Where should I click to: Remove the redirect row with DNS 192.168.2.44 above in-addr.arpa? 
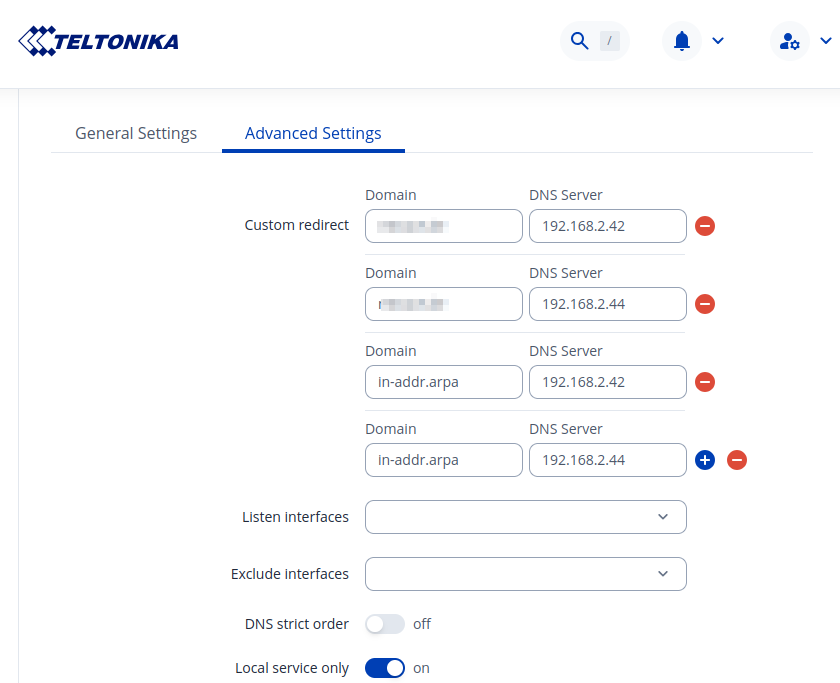click(705, 304)
